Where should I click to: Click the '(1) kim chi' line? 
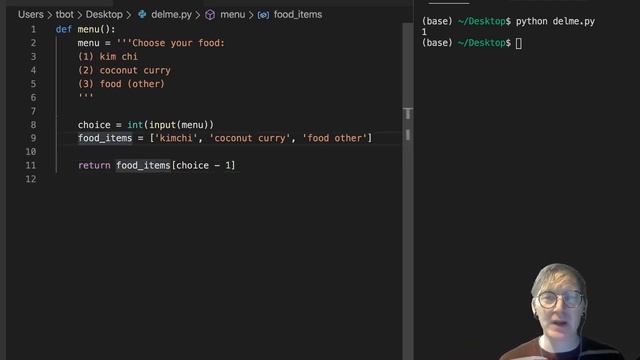click(108, 57)
